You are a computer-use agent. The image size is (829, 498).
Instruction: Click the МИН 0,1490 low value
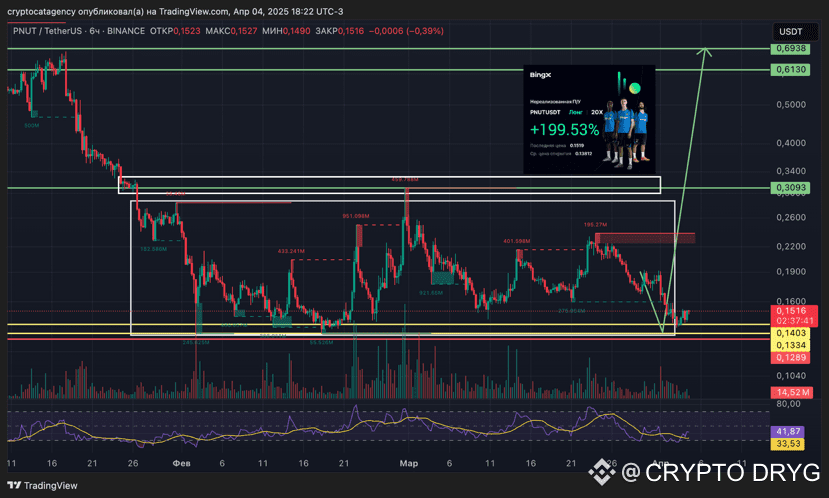[286, 31]
